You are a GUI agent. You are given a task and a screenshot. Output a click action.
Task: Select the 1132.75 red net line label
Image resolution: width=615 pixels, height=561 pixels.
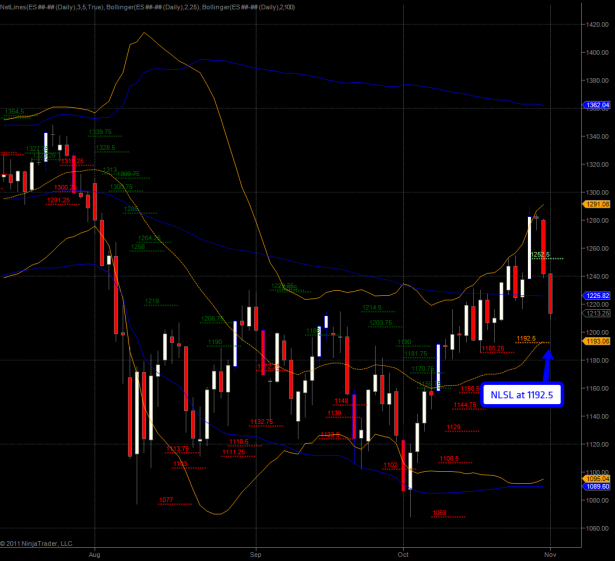(262, 421)
